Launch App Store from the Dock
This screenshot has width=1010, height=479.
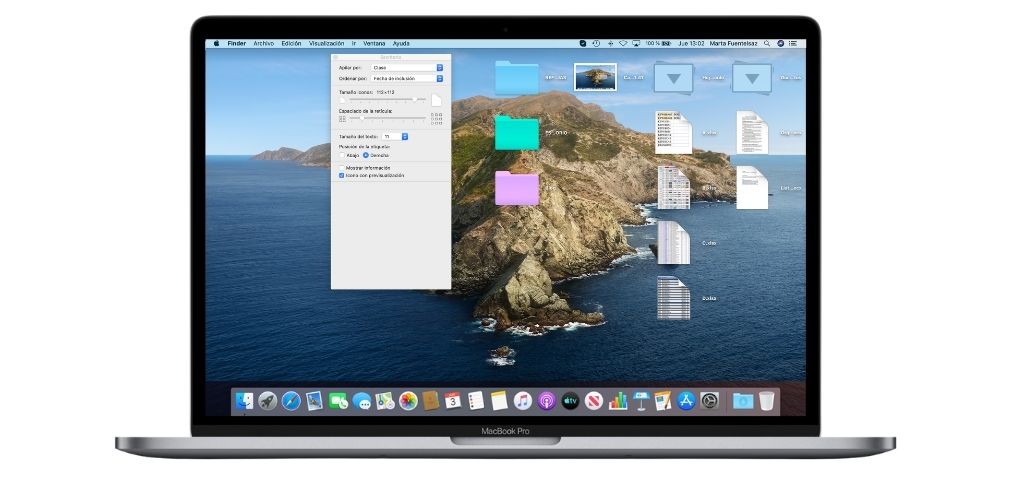(x=686, y=401)
